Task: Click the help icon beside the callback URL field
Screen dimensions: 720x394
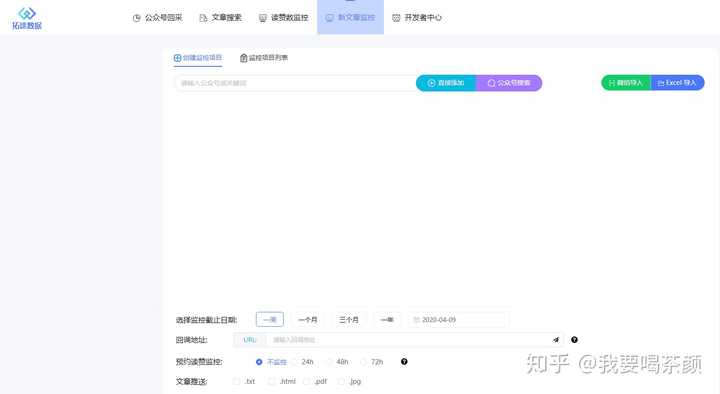Action: tap(574, 340)
